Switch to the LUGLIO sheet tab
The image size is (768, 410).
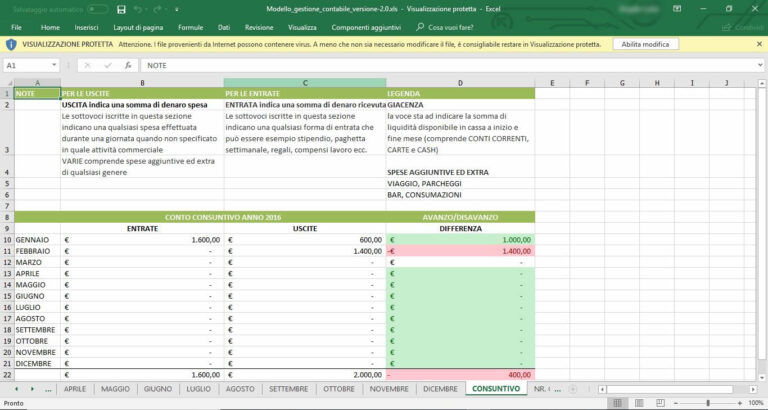[x=198, y=389]
